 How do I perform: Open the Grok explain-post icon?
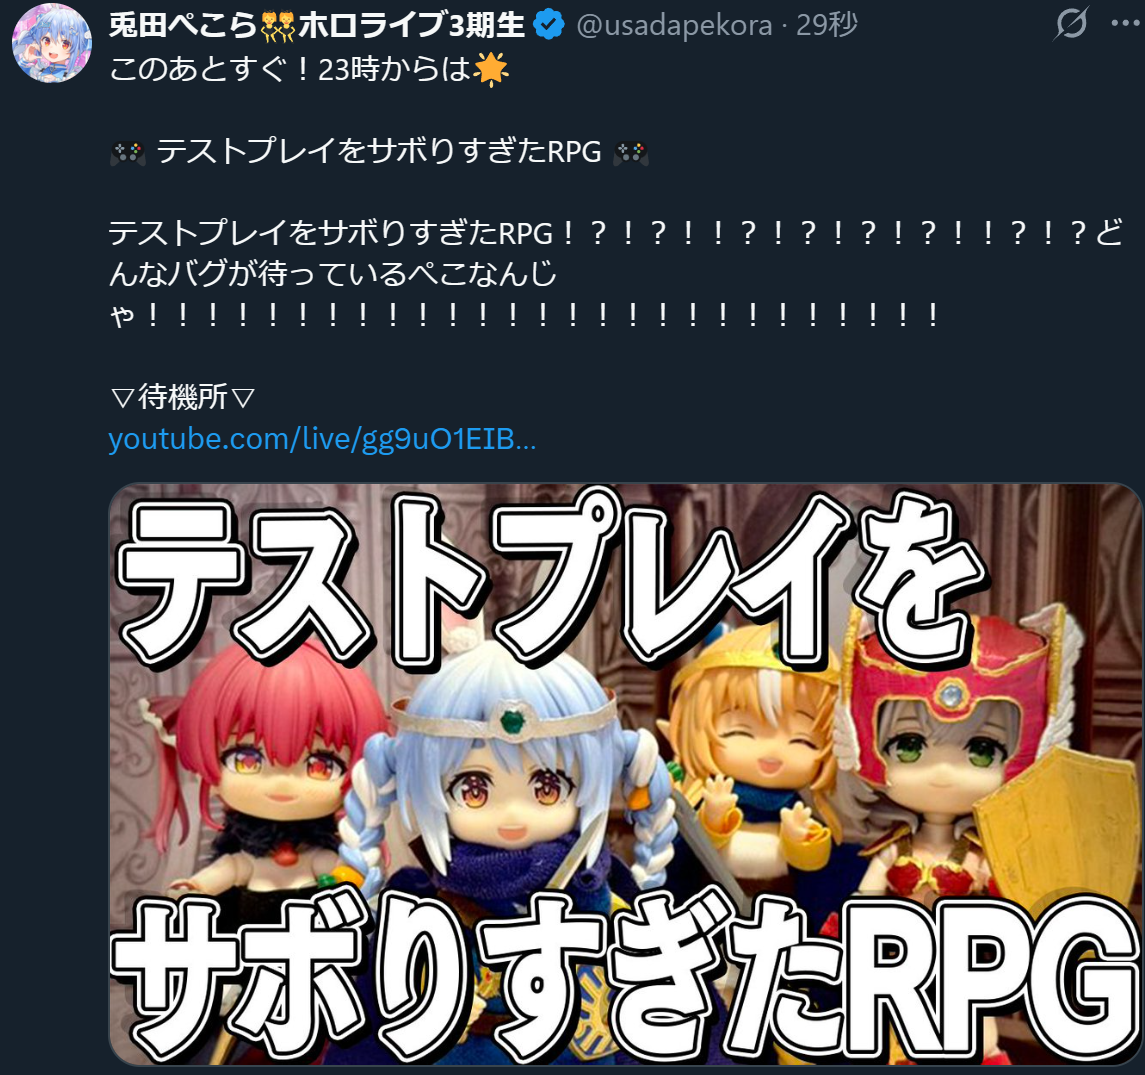click(1071, 23)
